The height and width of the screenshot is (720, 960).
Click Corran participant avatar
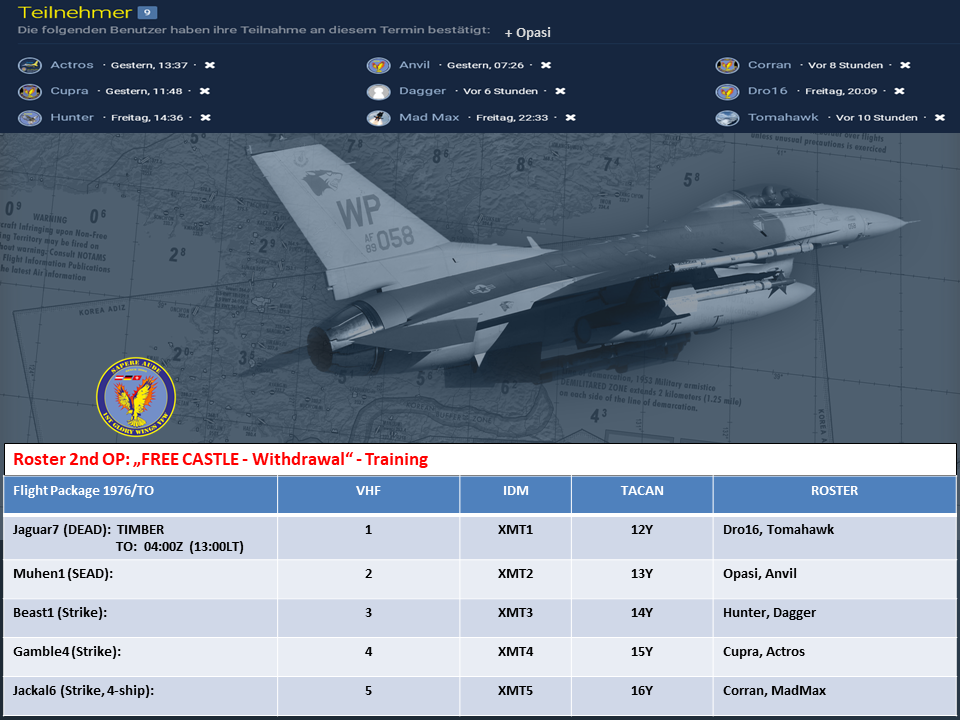coord(727,65)
